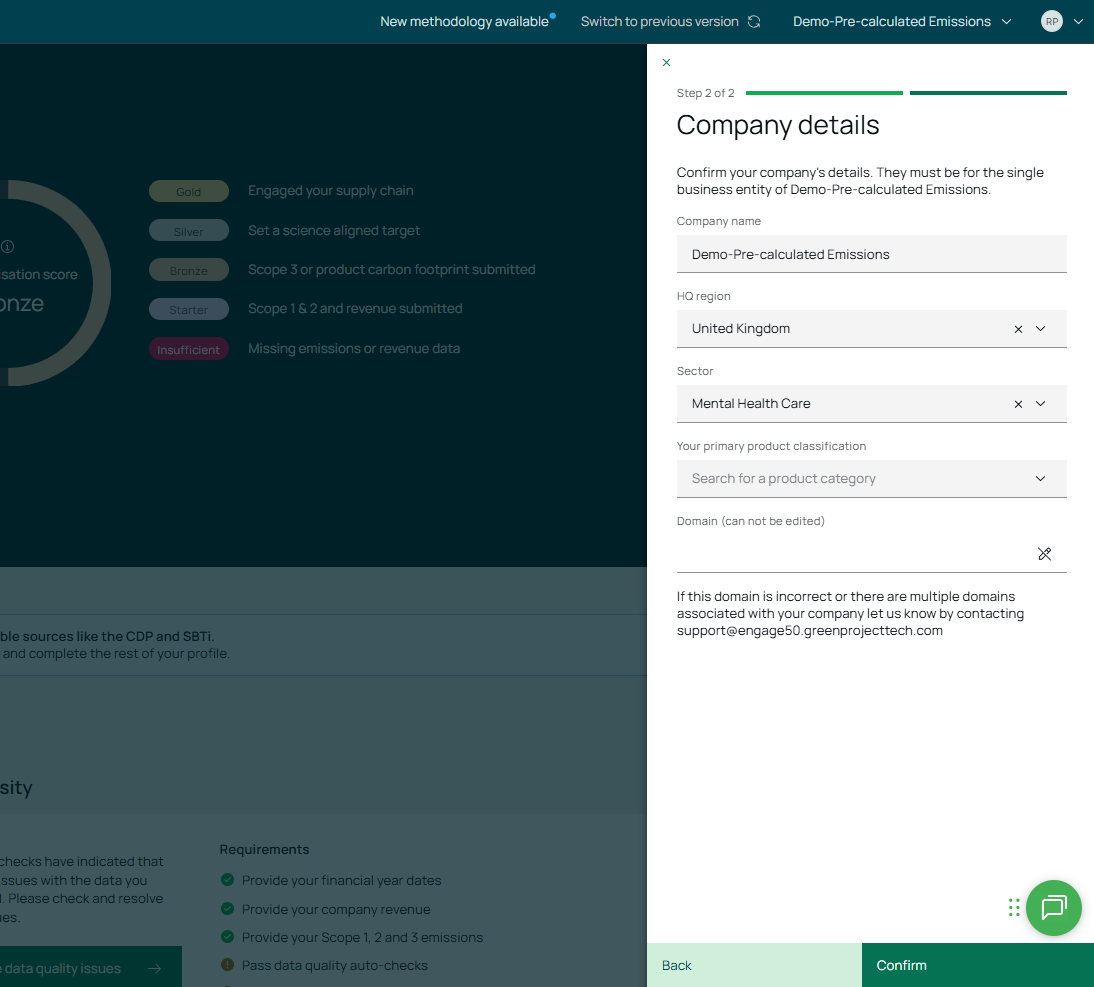The height and width of the screenshot is (987, 1094).
Task: Click the Gold tier badge
Action: point(189,191)
